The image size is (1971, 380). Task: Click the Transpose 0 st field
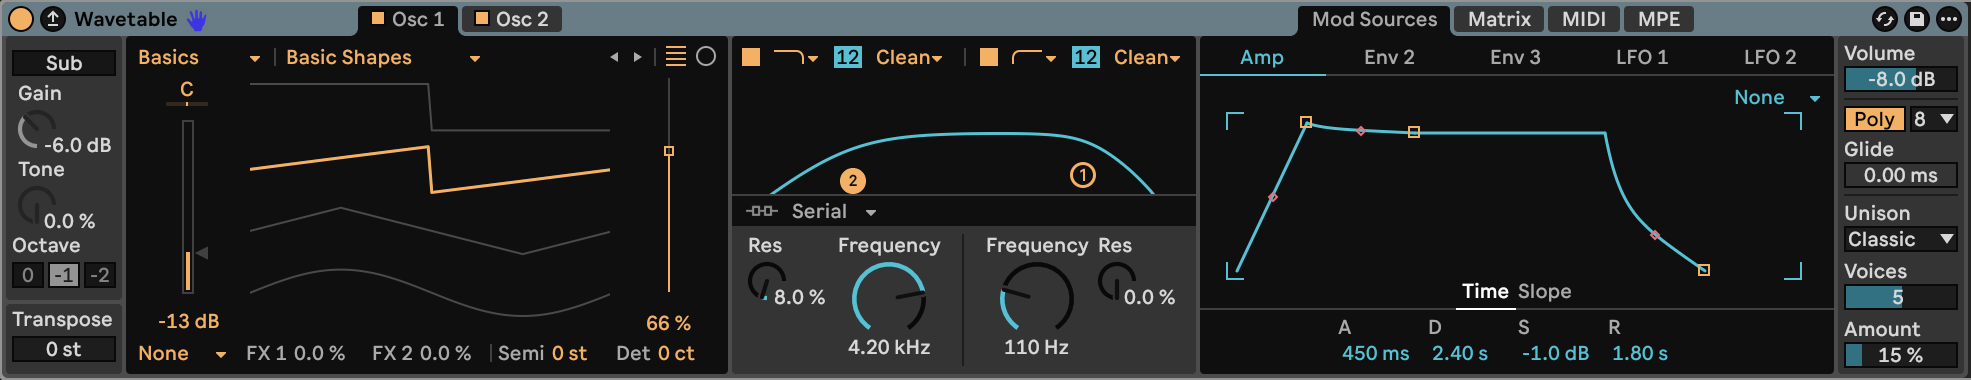coord(64,349)
